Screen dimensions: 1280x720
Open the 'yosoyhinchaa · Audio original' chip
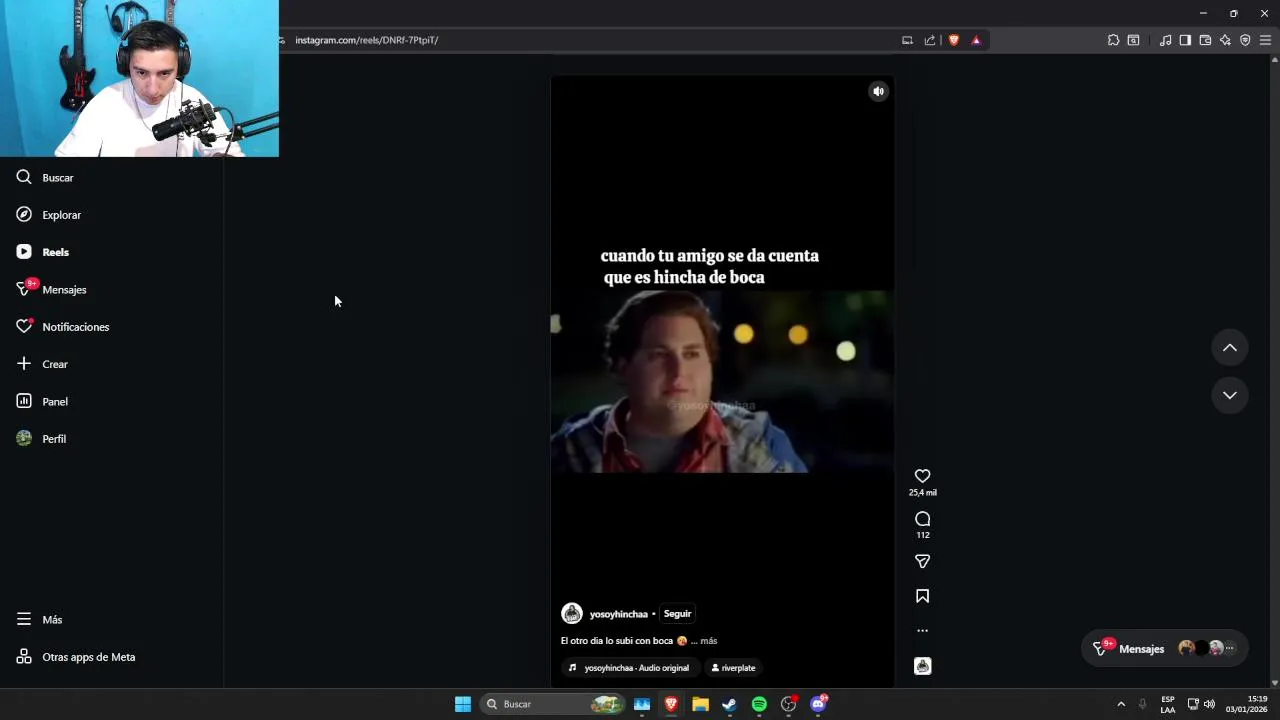click(629, 668)
